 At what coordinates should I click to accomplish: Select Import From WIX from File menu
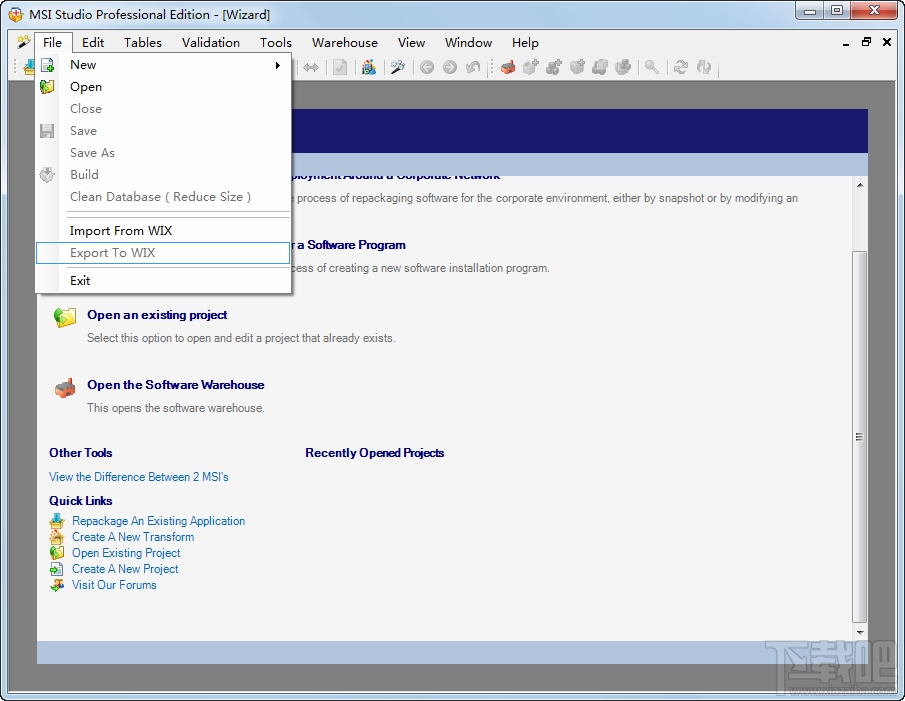click(x=120, y=230)
